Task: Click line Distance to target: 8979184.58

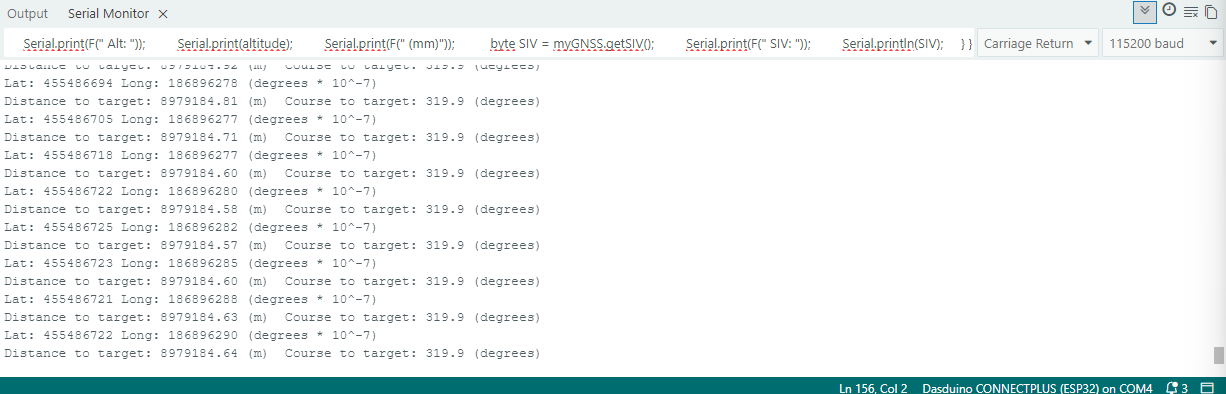Action: point(272,209)
